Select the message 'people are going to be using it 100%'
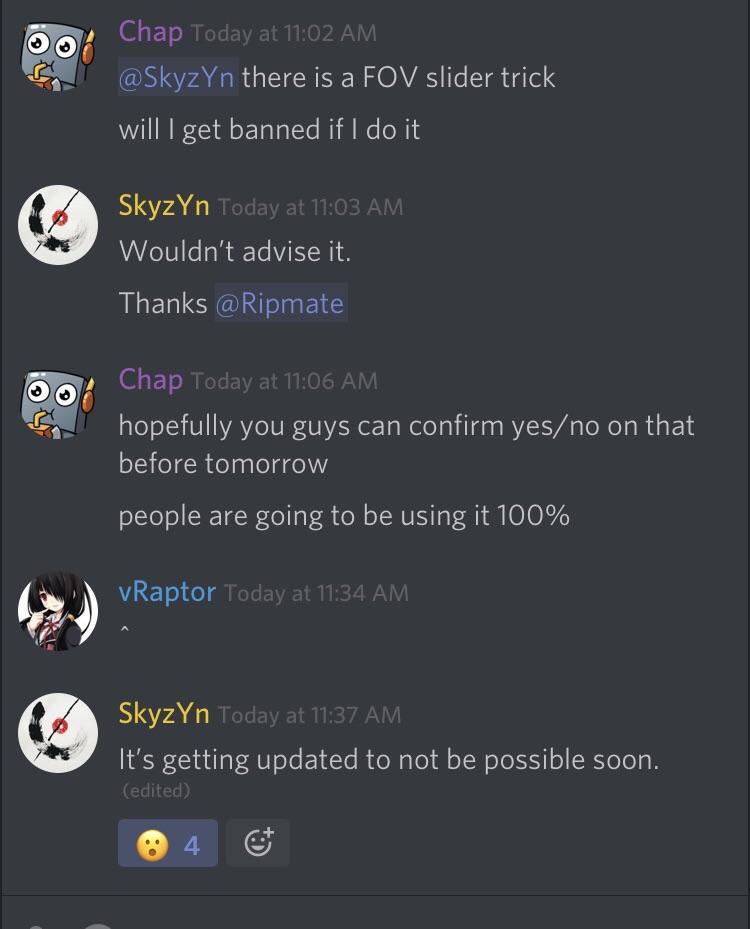750x929 pixels. (344, 515)
